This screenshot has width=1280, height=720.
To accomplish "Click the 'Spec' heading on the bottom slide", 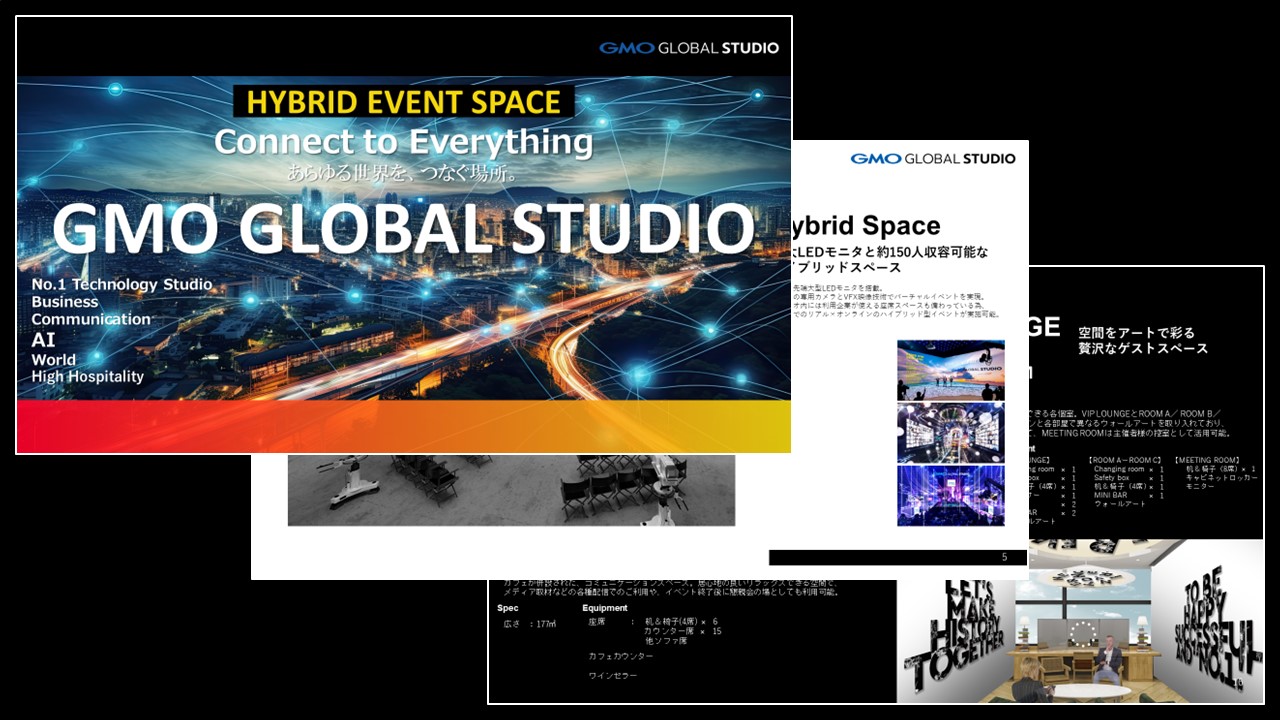I will (x=508, y=608).
